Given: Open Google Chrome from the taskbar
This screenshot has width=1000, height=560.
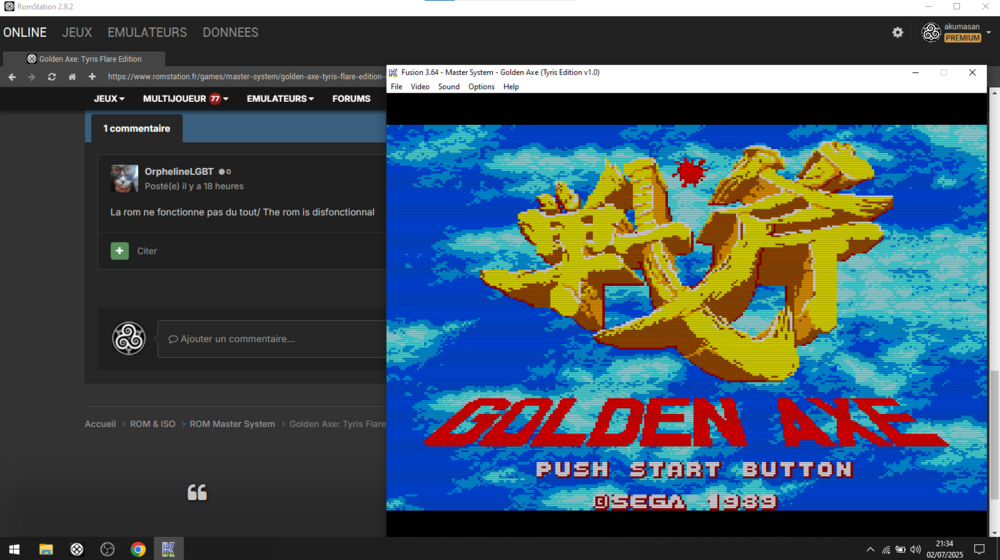Looking at the screenshot, I should [x=138, y=549].
